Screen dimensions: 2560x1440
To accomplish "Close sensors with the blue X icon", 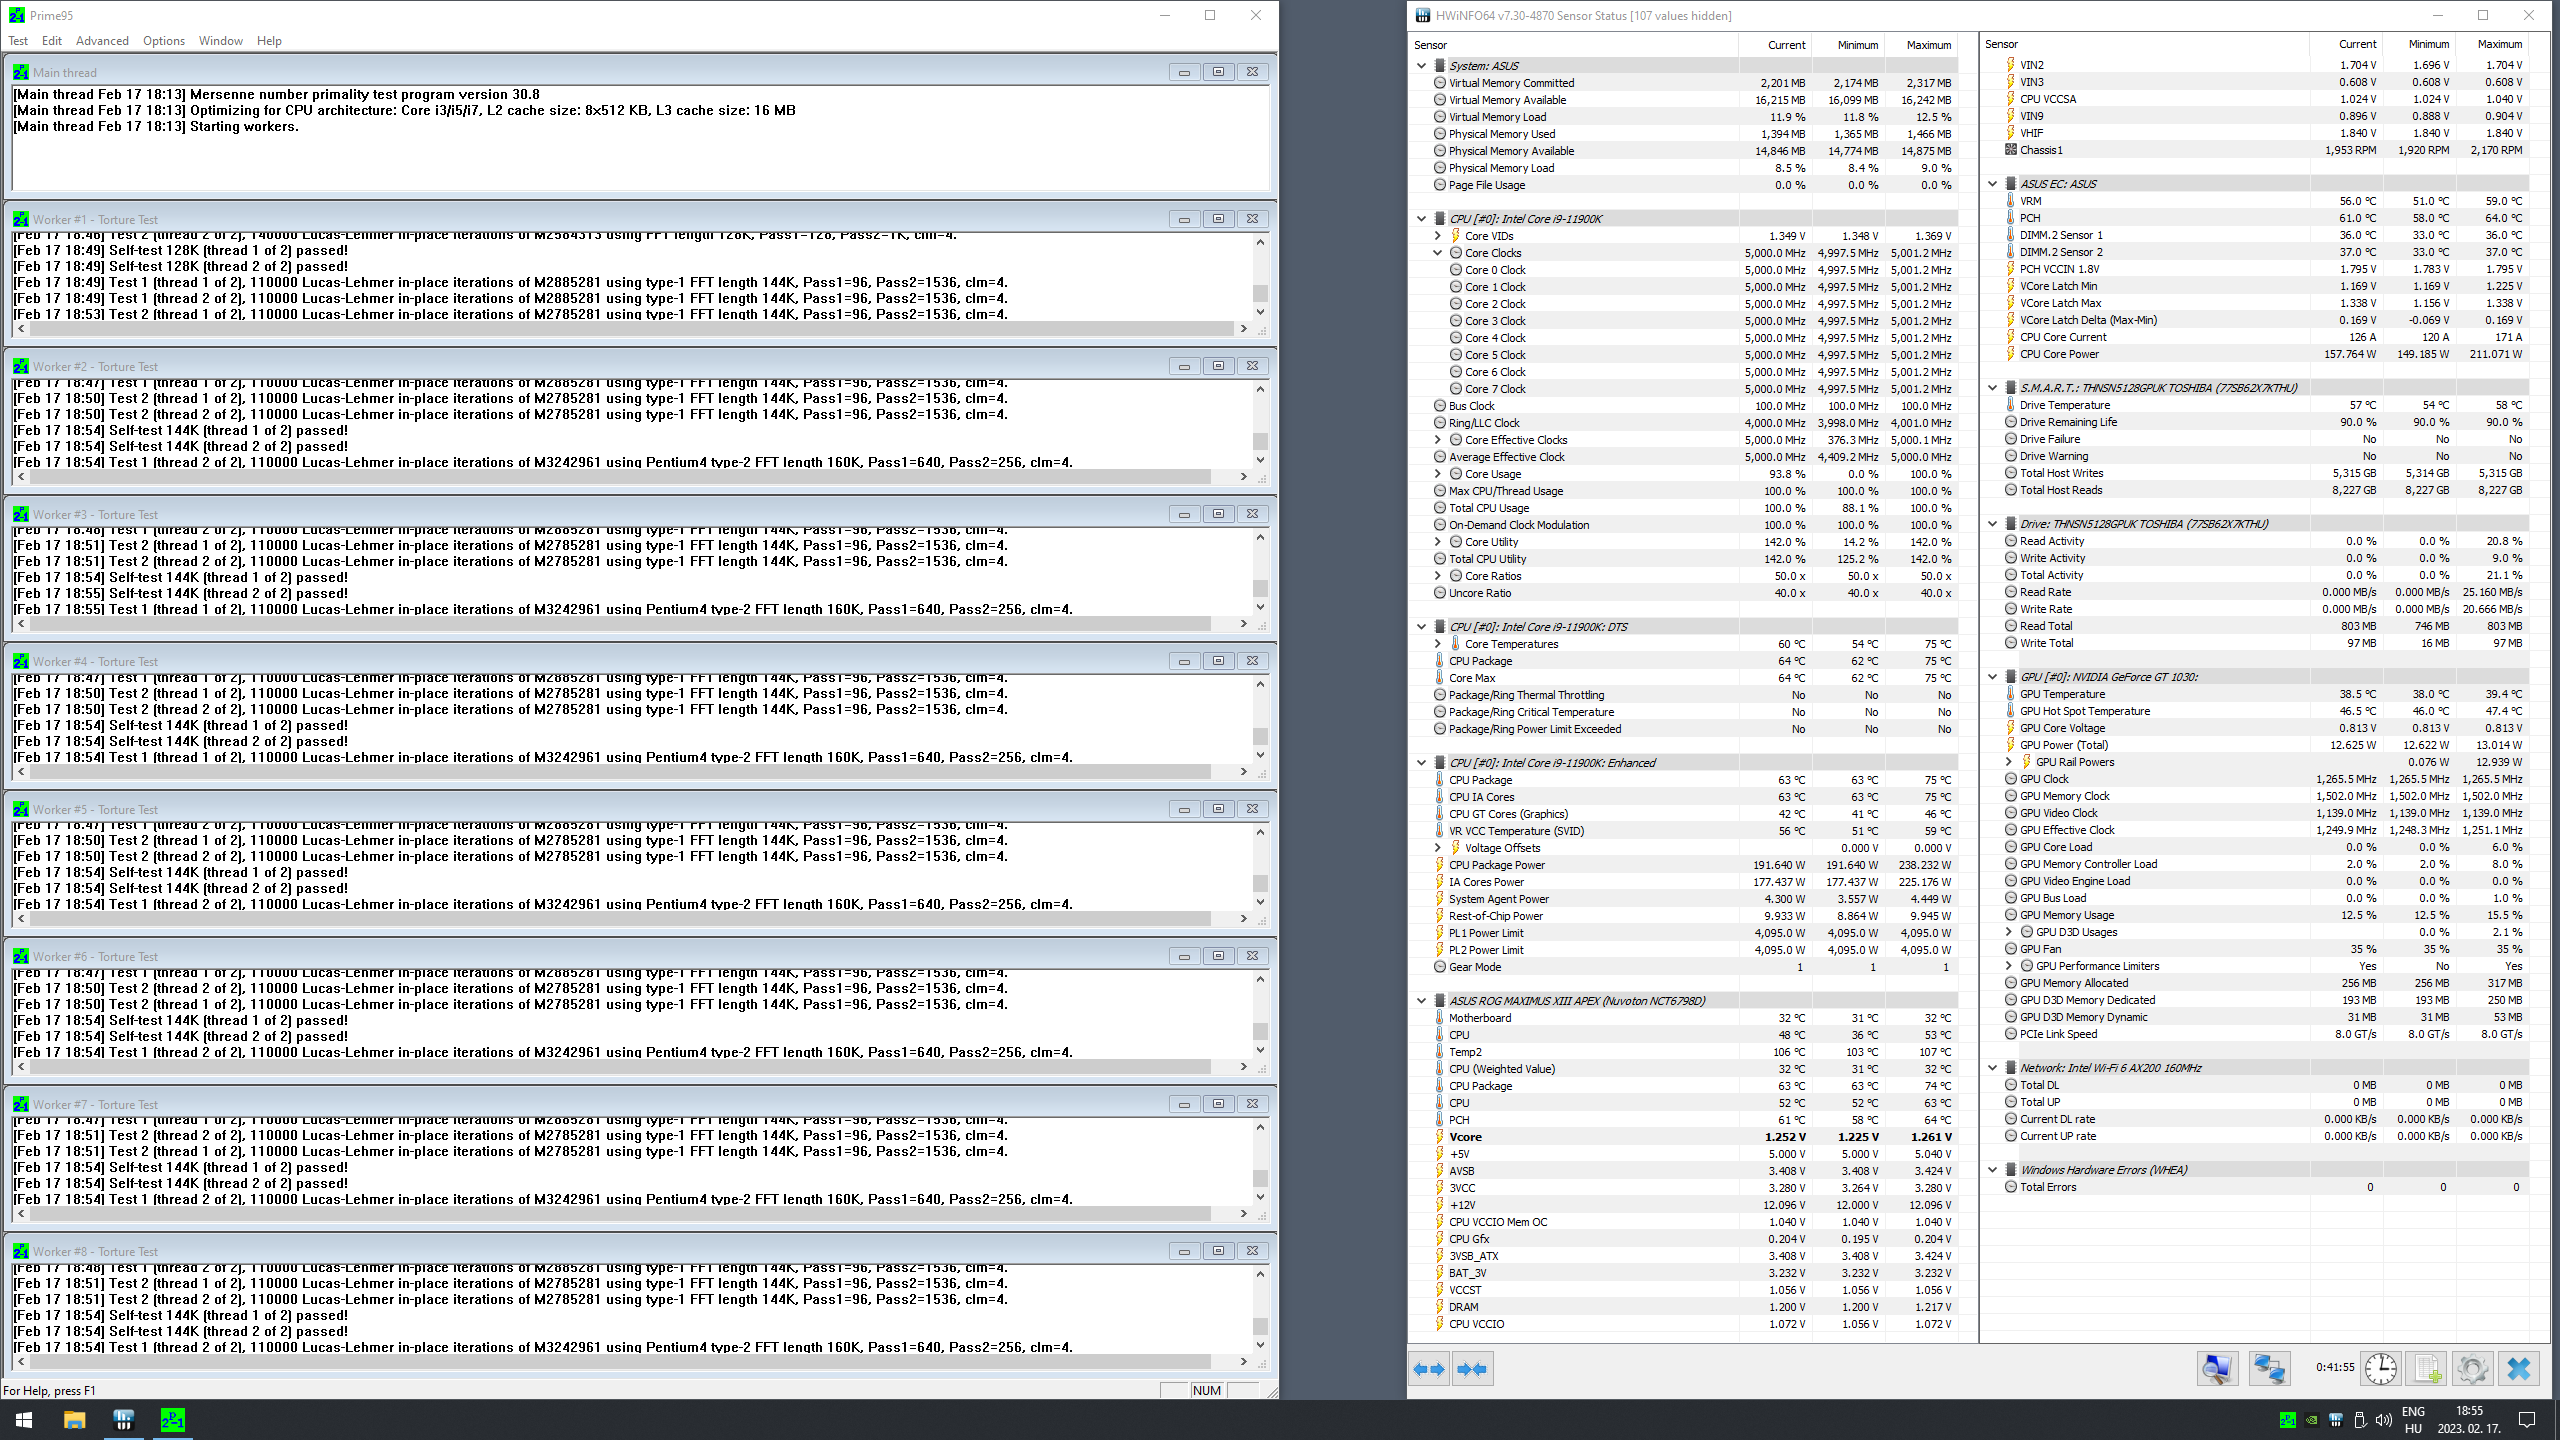I will (x=2519, y=1369).
